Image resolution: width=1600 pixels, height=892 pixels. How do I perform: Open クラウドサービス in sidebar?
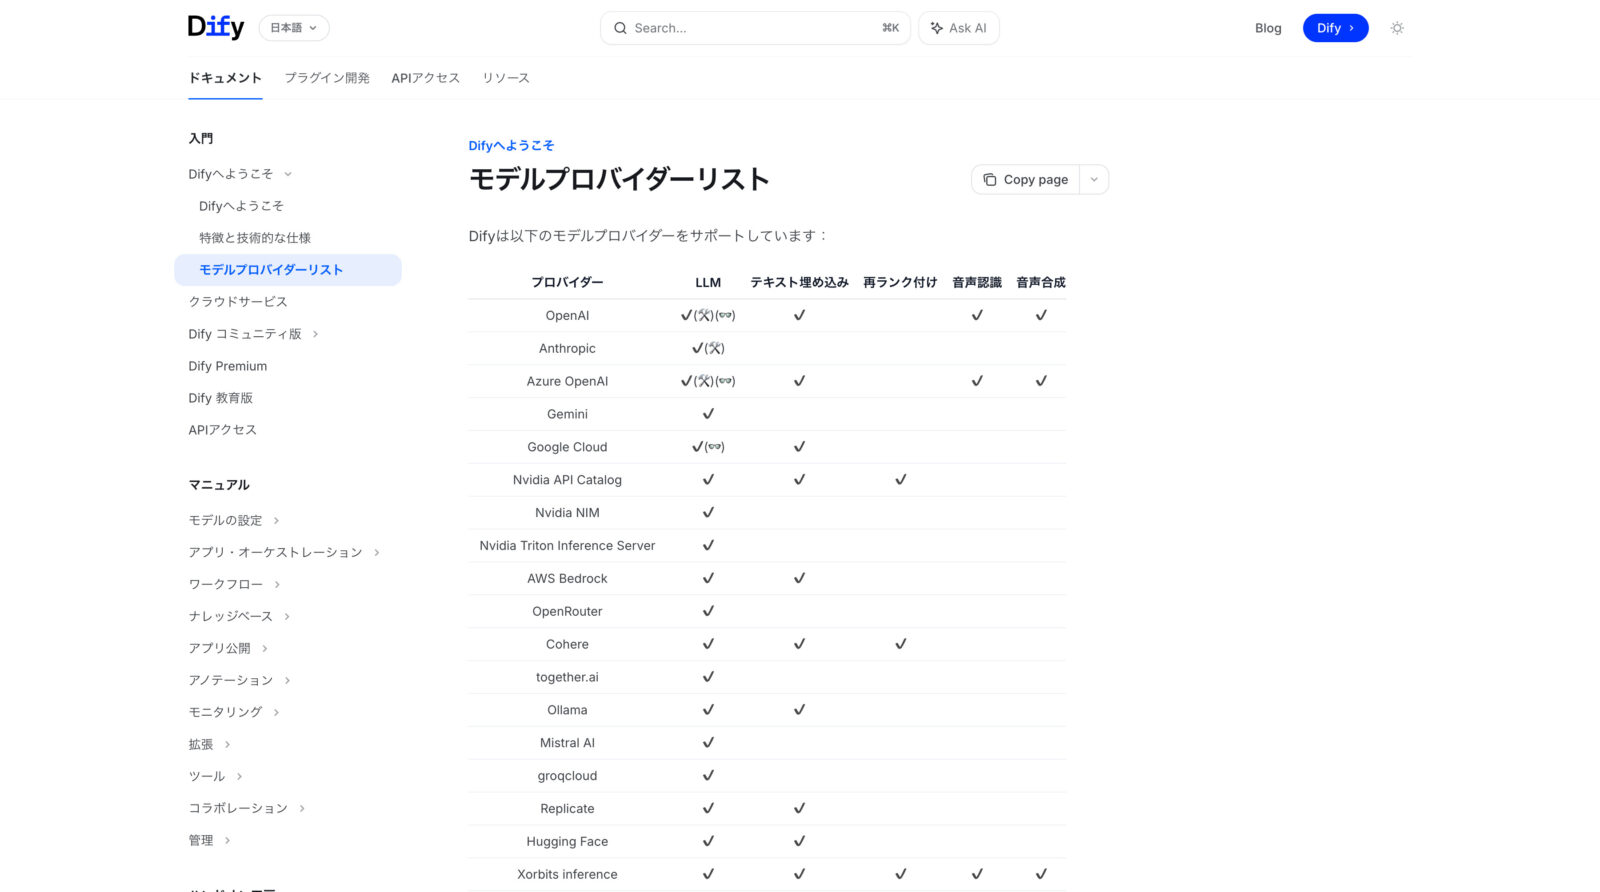(238, 302)
